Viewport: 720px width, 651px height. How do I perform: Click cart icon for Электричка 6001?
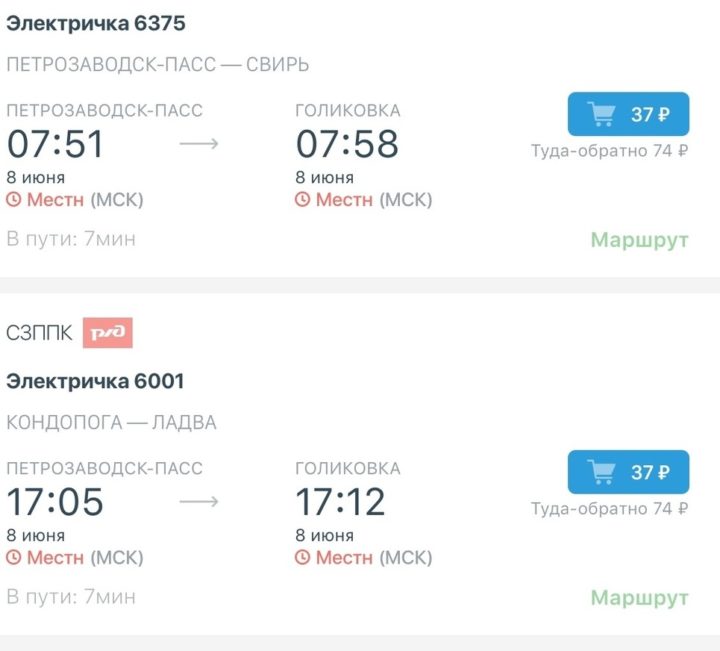click(x=601, y=472)
